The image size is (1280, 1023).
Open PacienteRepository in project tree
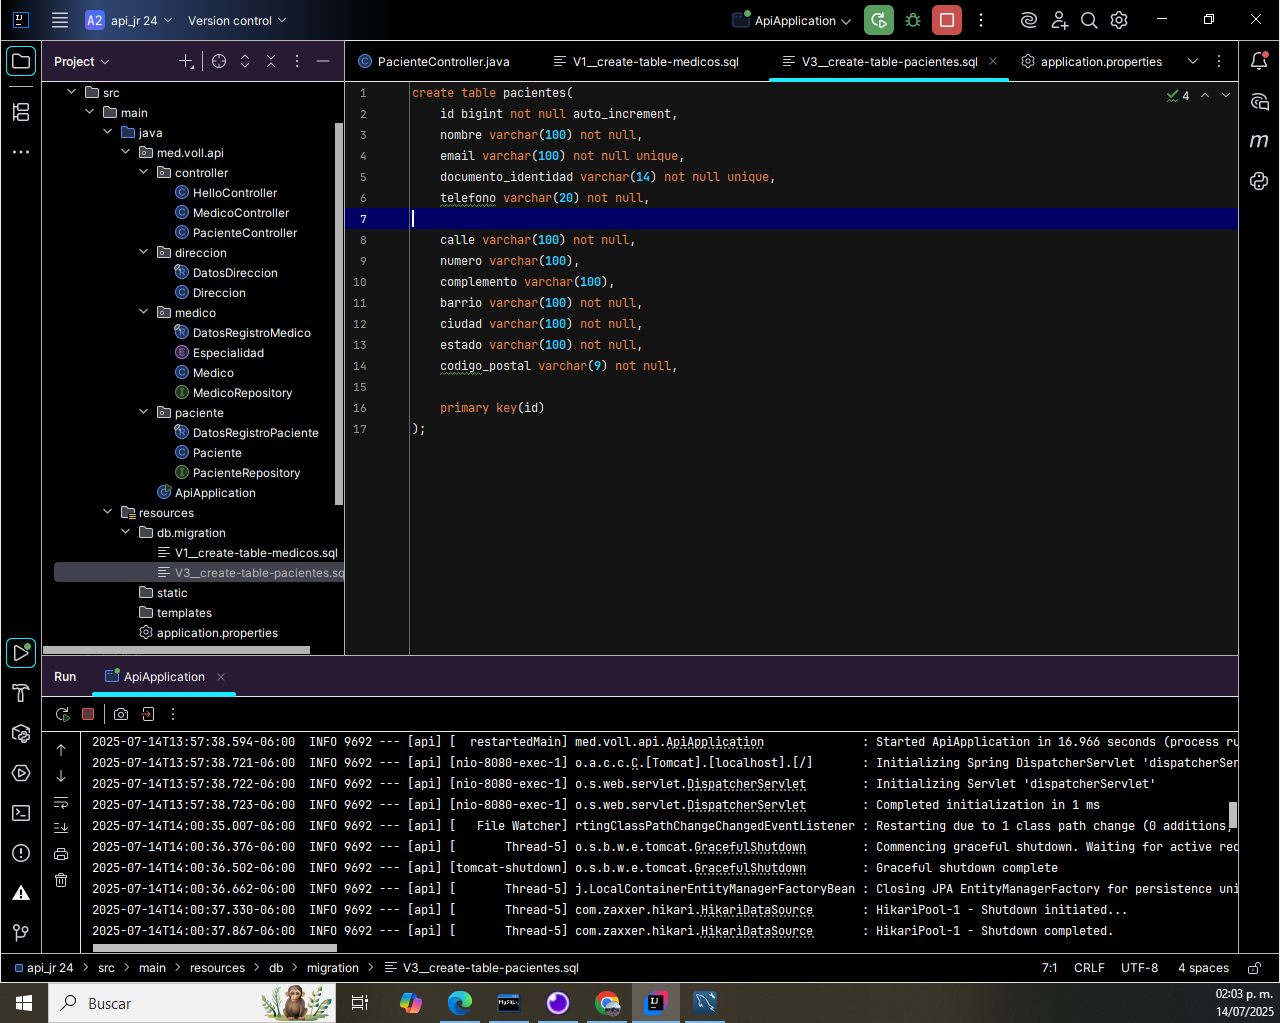246,473
